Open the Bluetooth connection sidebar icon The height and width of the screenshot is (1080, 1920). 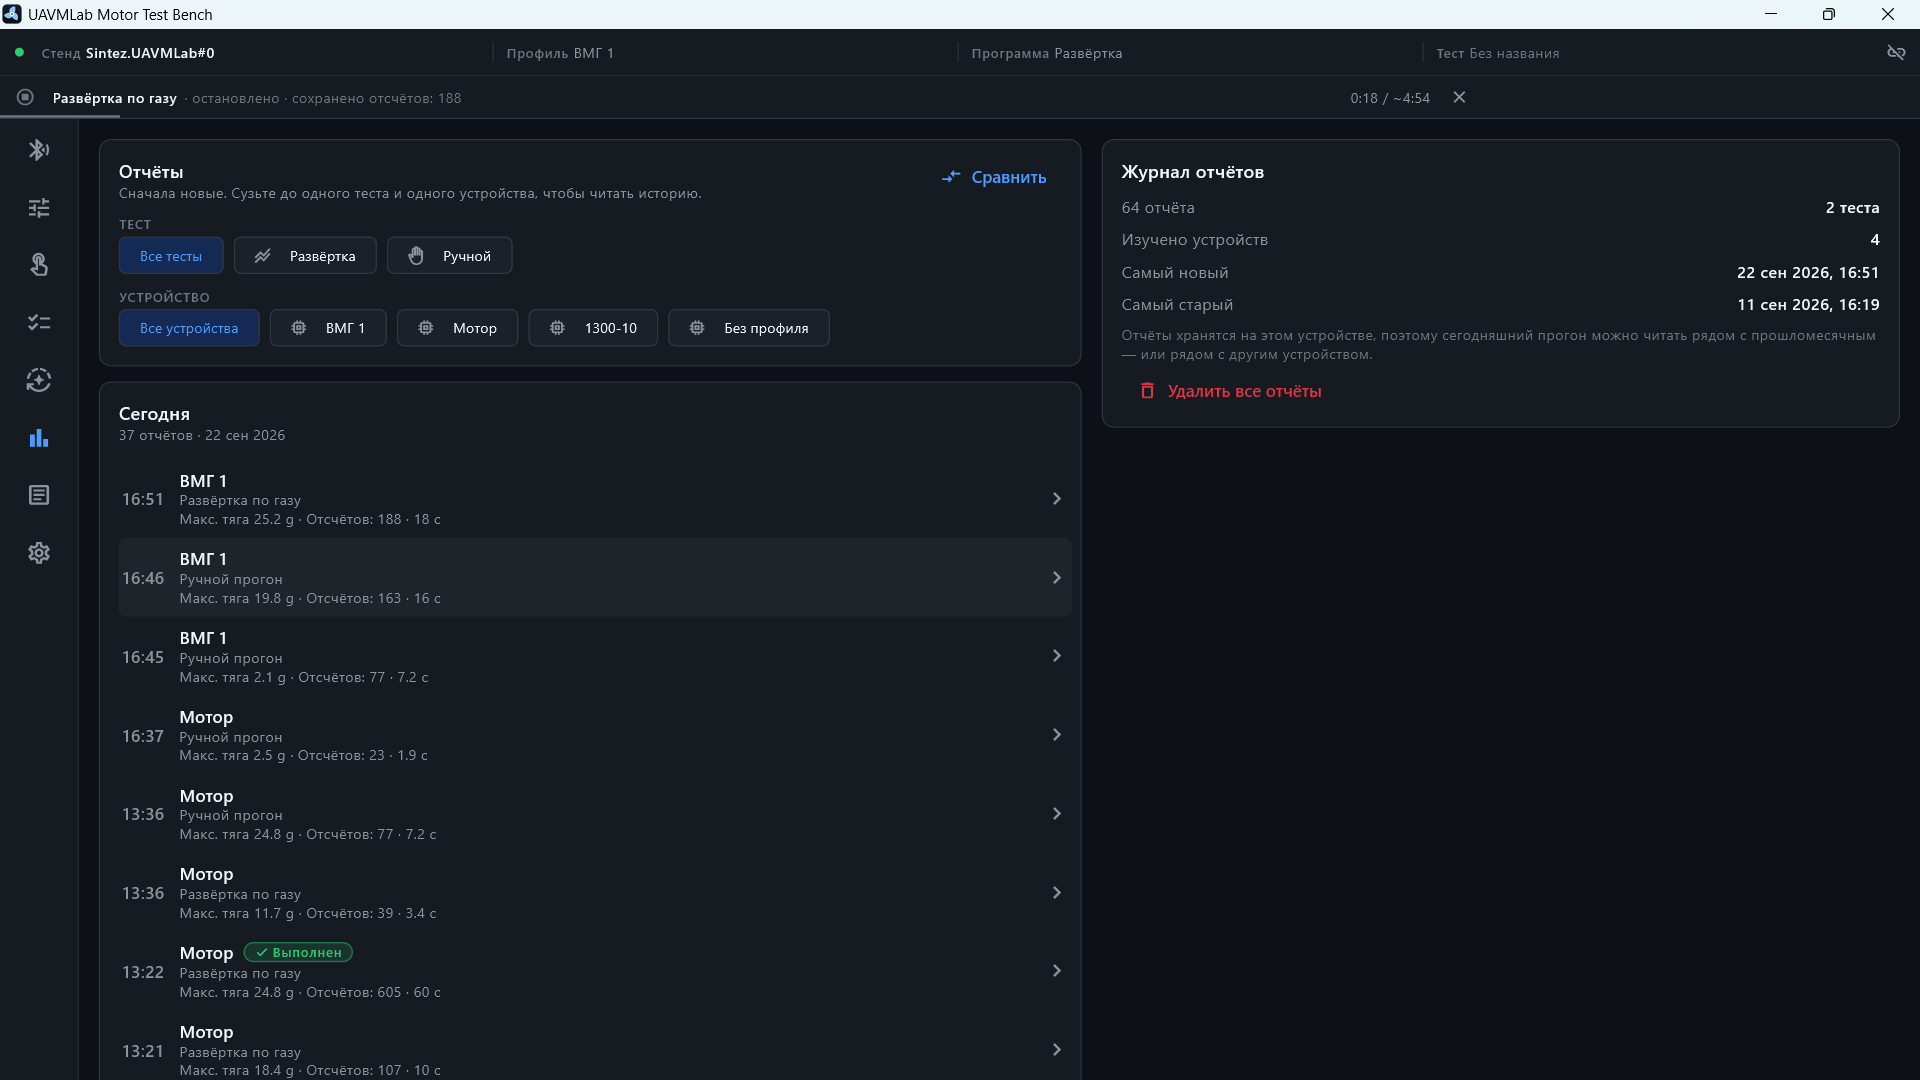pyautogui.click(x=39, y=150)
